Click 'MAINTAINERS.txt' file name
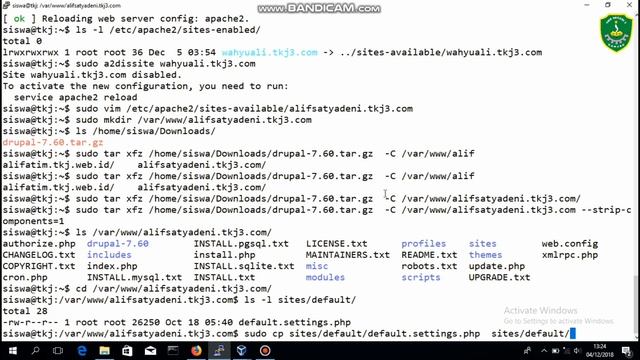Viewport: 640px width, 360px height. point(348,255)
